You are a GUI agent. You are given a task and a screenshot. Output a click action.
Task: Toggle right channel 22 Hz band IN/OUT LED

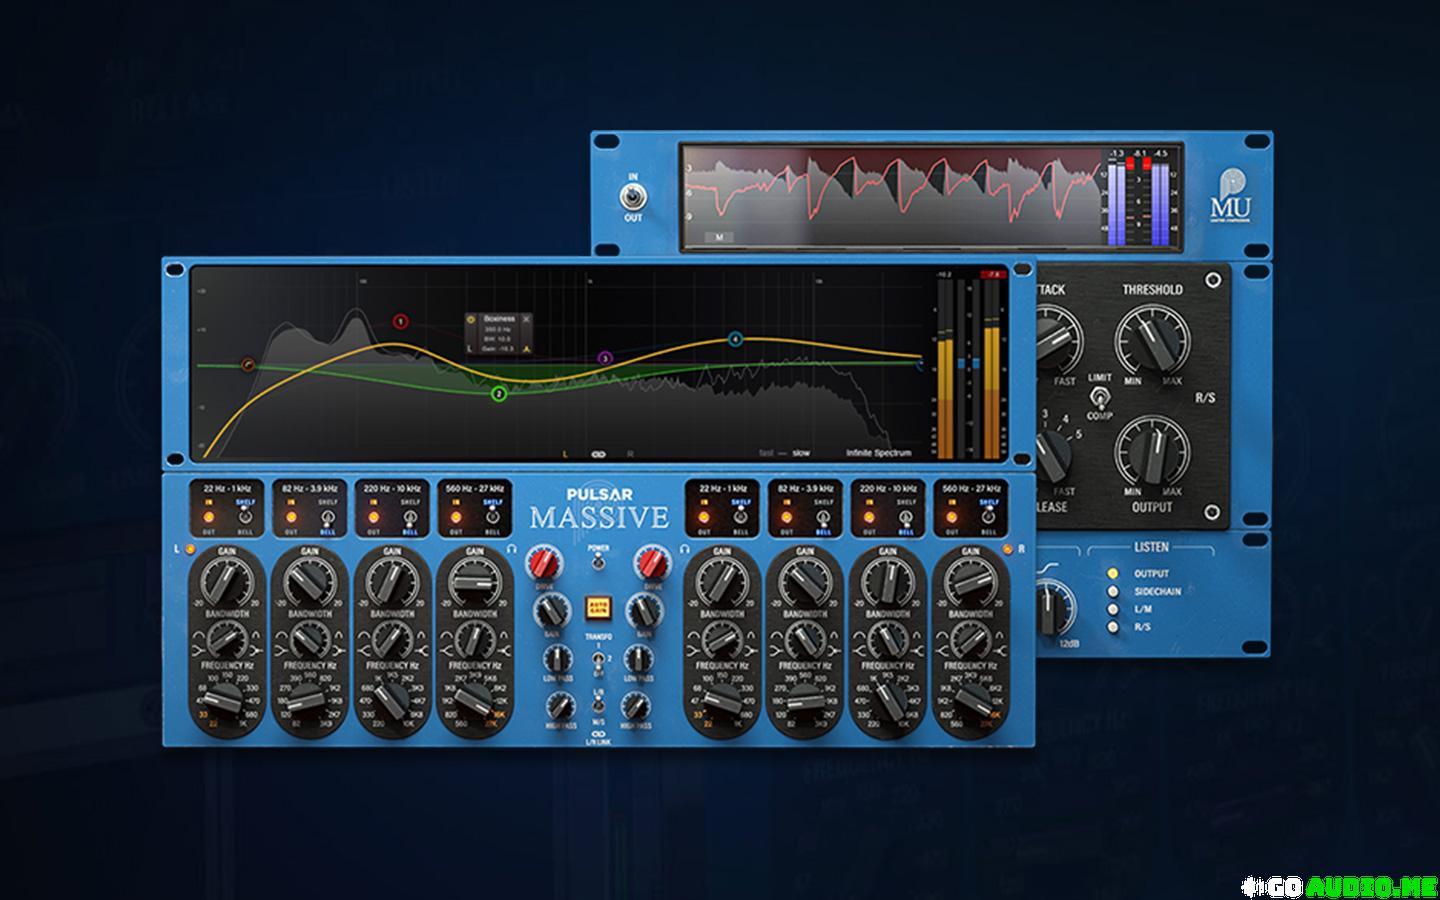[x=706, y=518]
